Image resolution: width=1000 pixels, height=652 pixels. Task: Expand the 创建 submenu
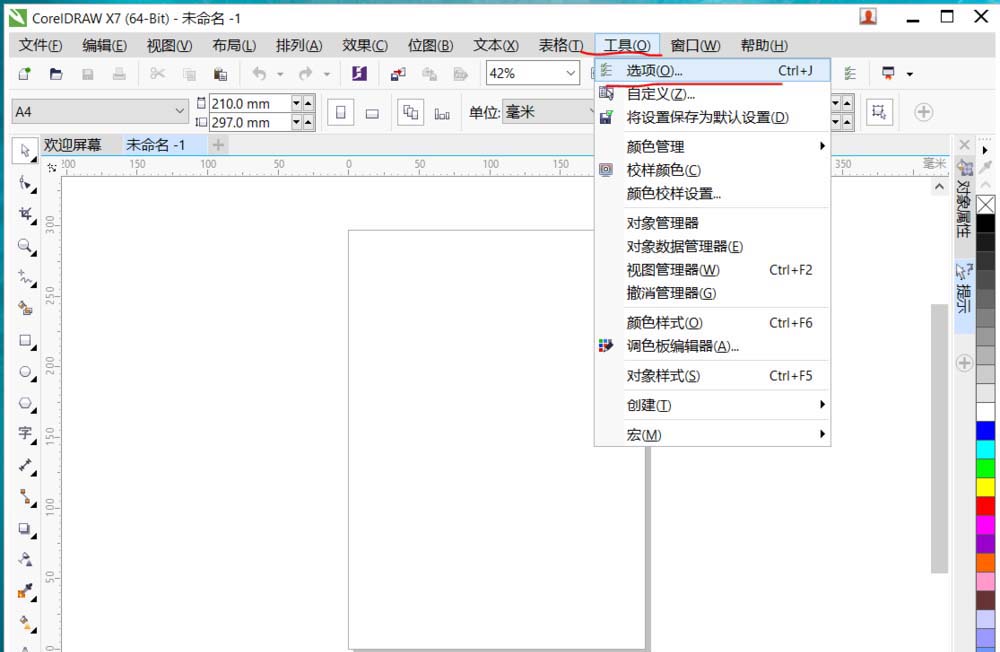712,404
